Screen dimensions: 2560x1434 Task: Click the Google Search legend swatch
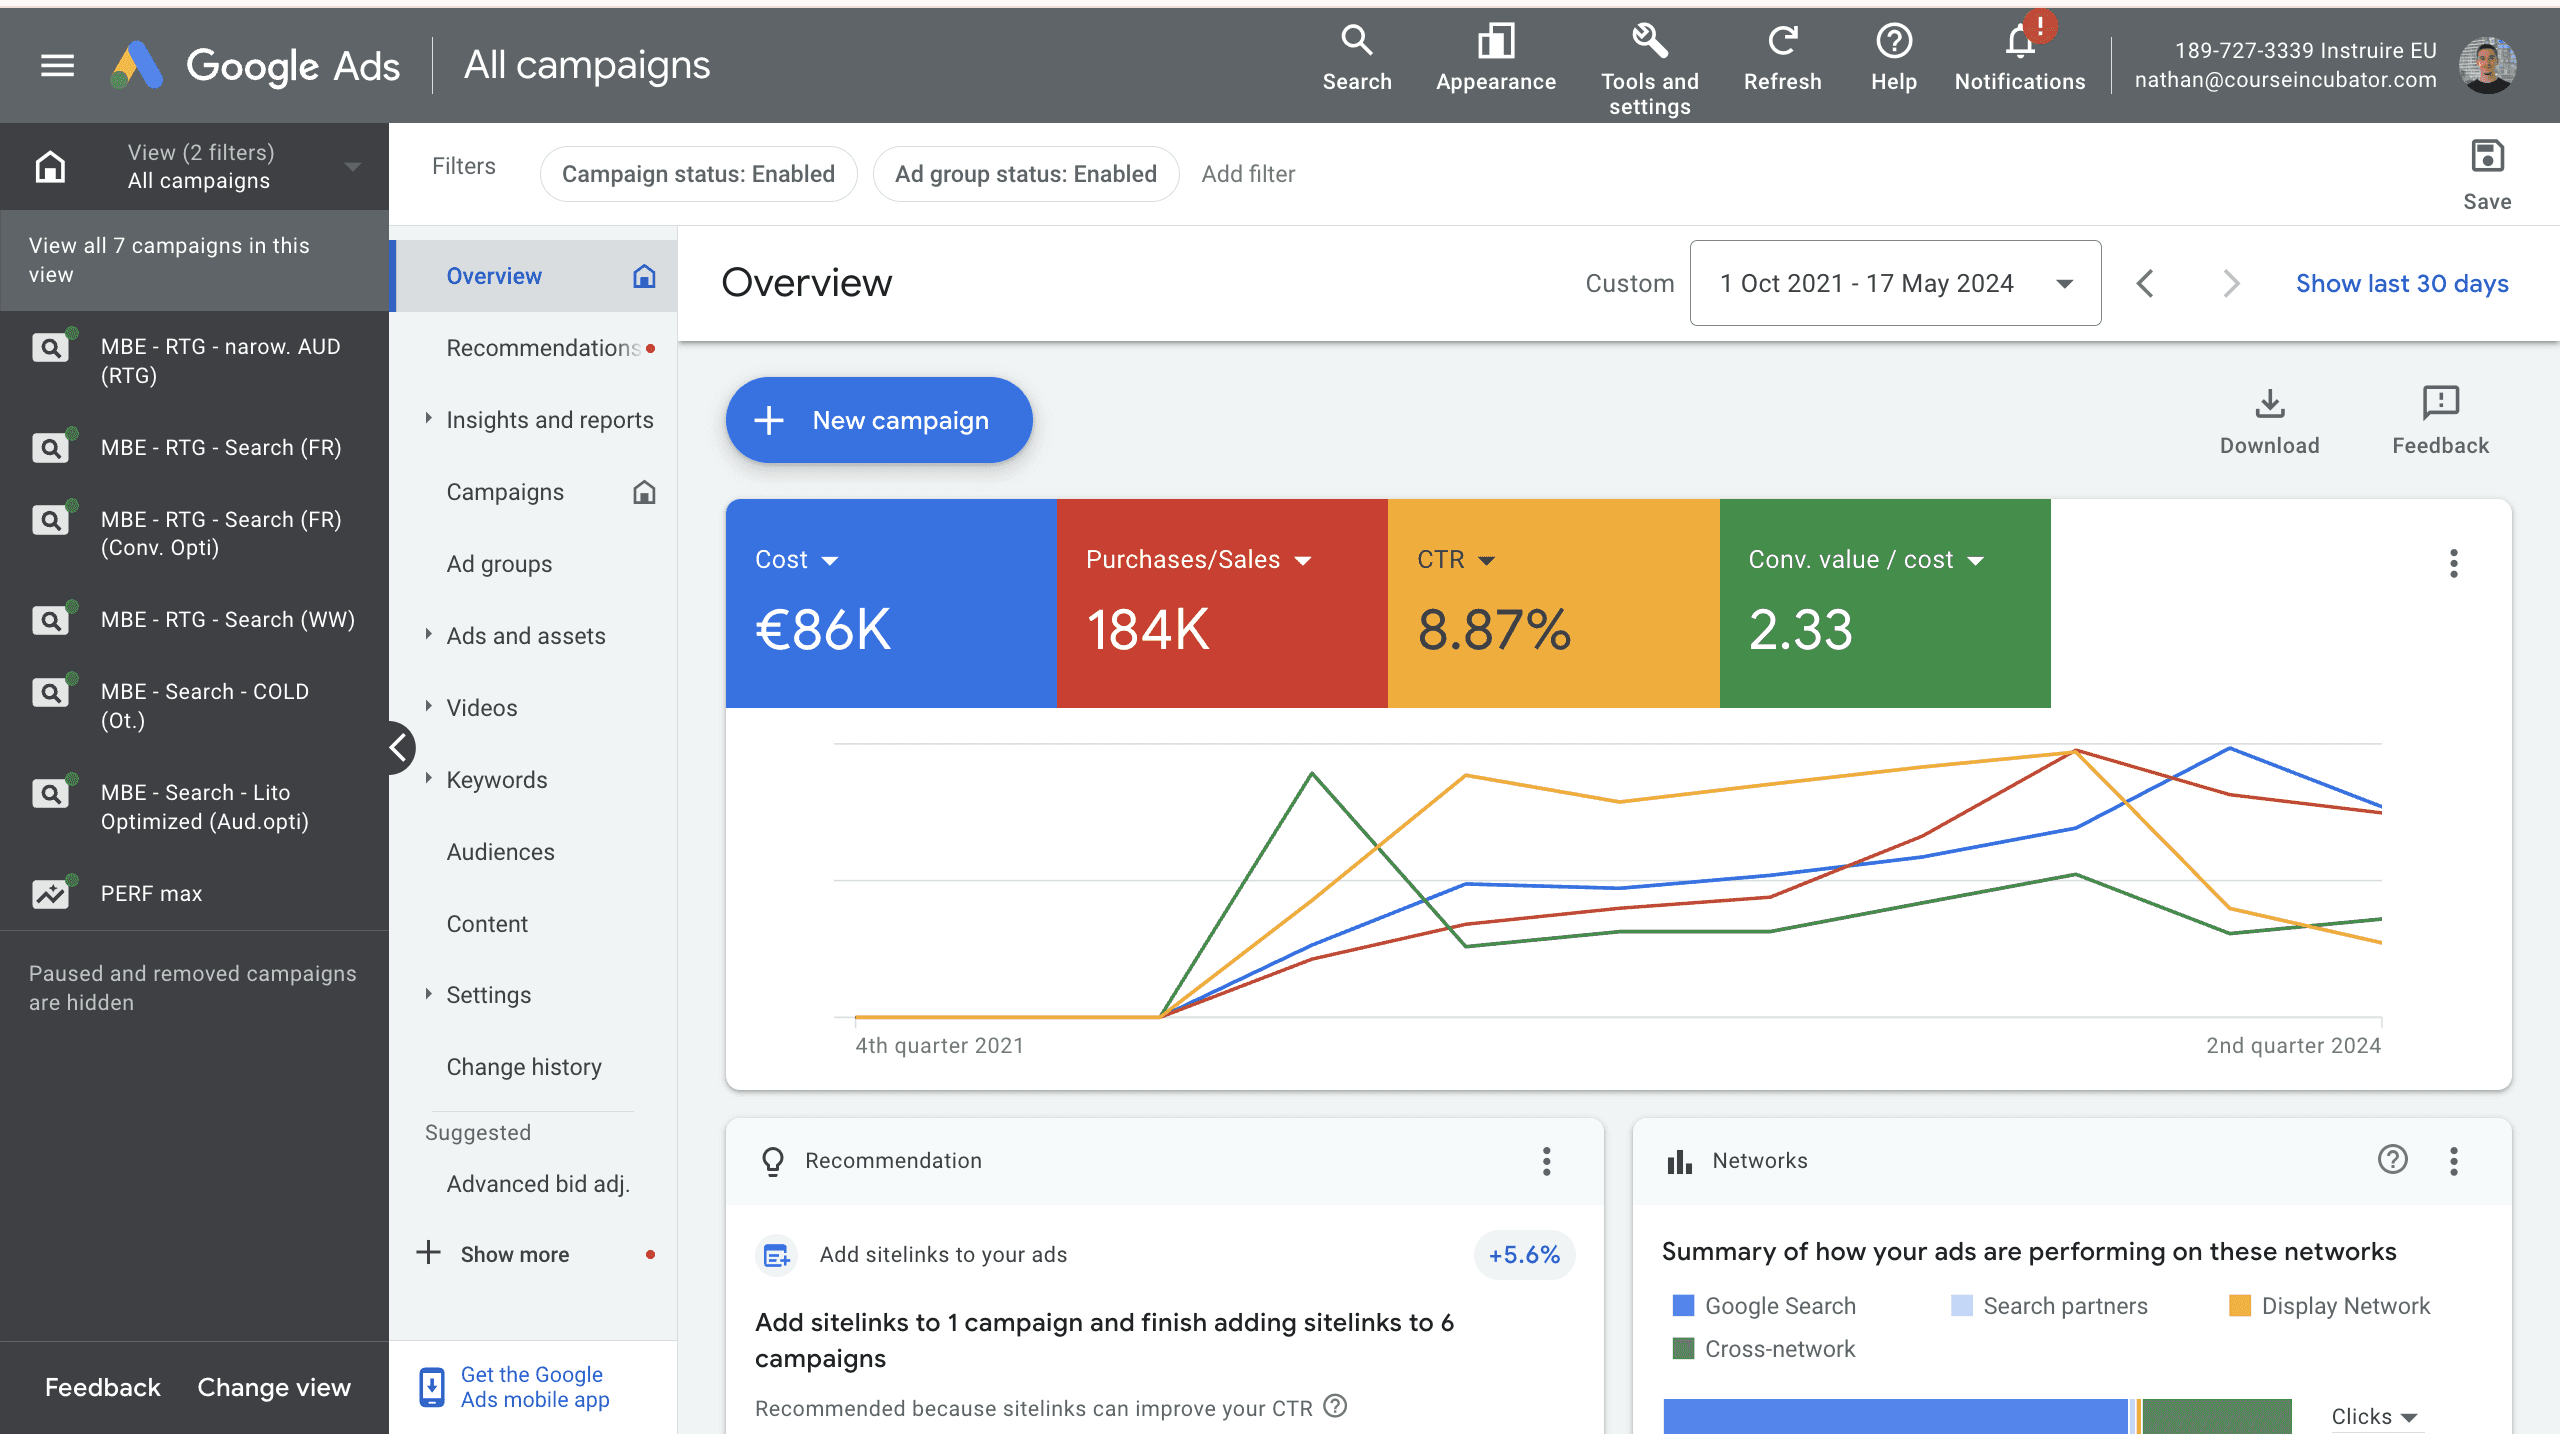point(1683,1306)
